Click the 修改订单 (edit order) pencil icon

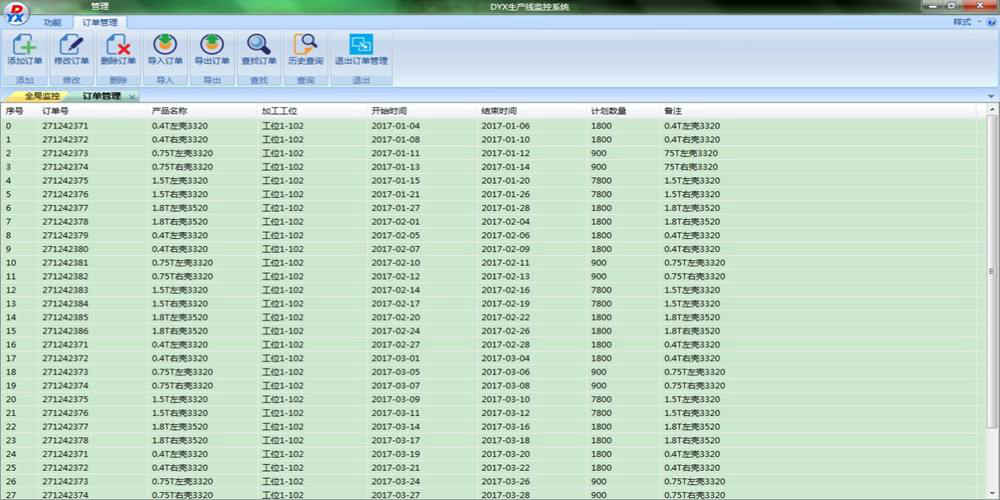[71, 45]
